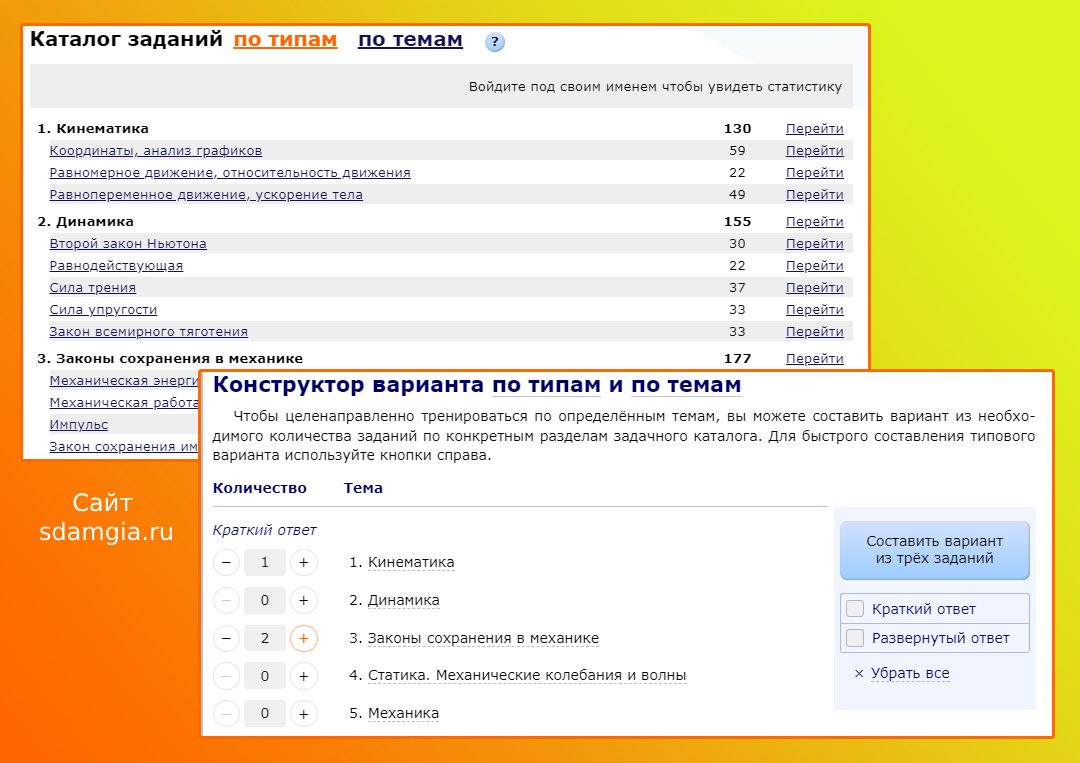
Task: Select the 2. Динамика catalog heading
Action: tap(85, 222)
